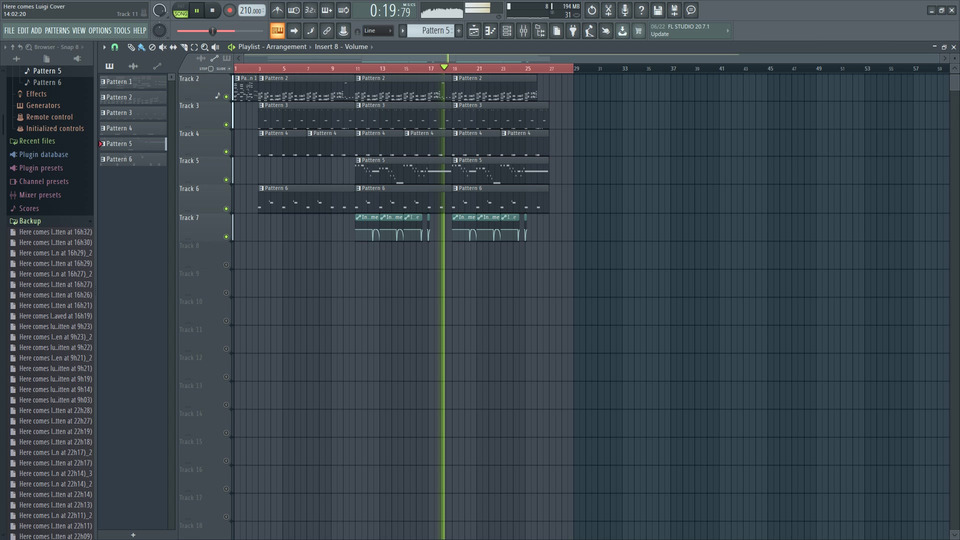Screen dimensions: 960x540
Task: Open the content library download icon
Action: click(x=623, y=31)
